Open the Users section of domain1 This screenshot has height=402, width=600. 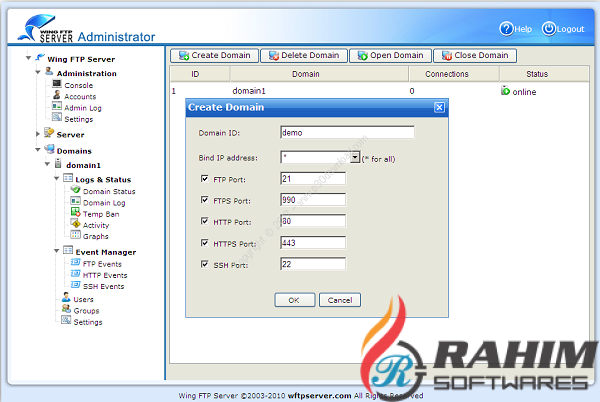pos(84,298)
